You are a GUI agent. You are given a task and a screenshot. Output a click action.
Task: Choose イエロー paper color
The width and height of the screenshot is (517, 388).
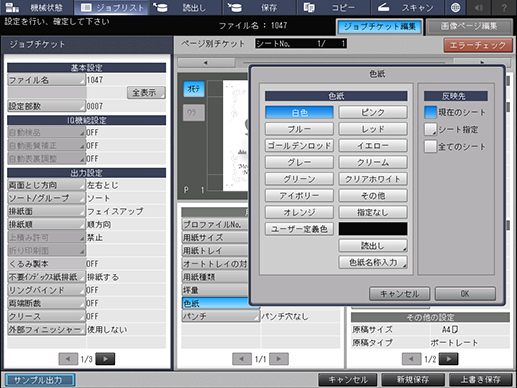(373, 146)
